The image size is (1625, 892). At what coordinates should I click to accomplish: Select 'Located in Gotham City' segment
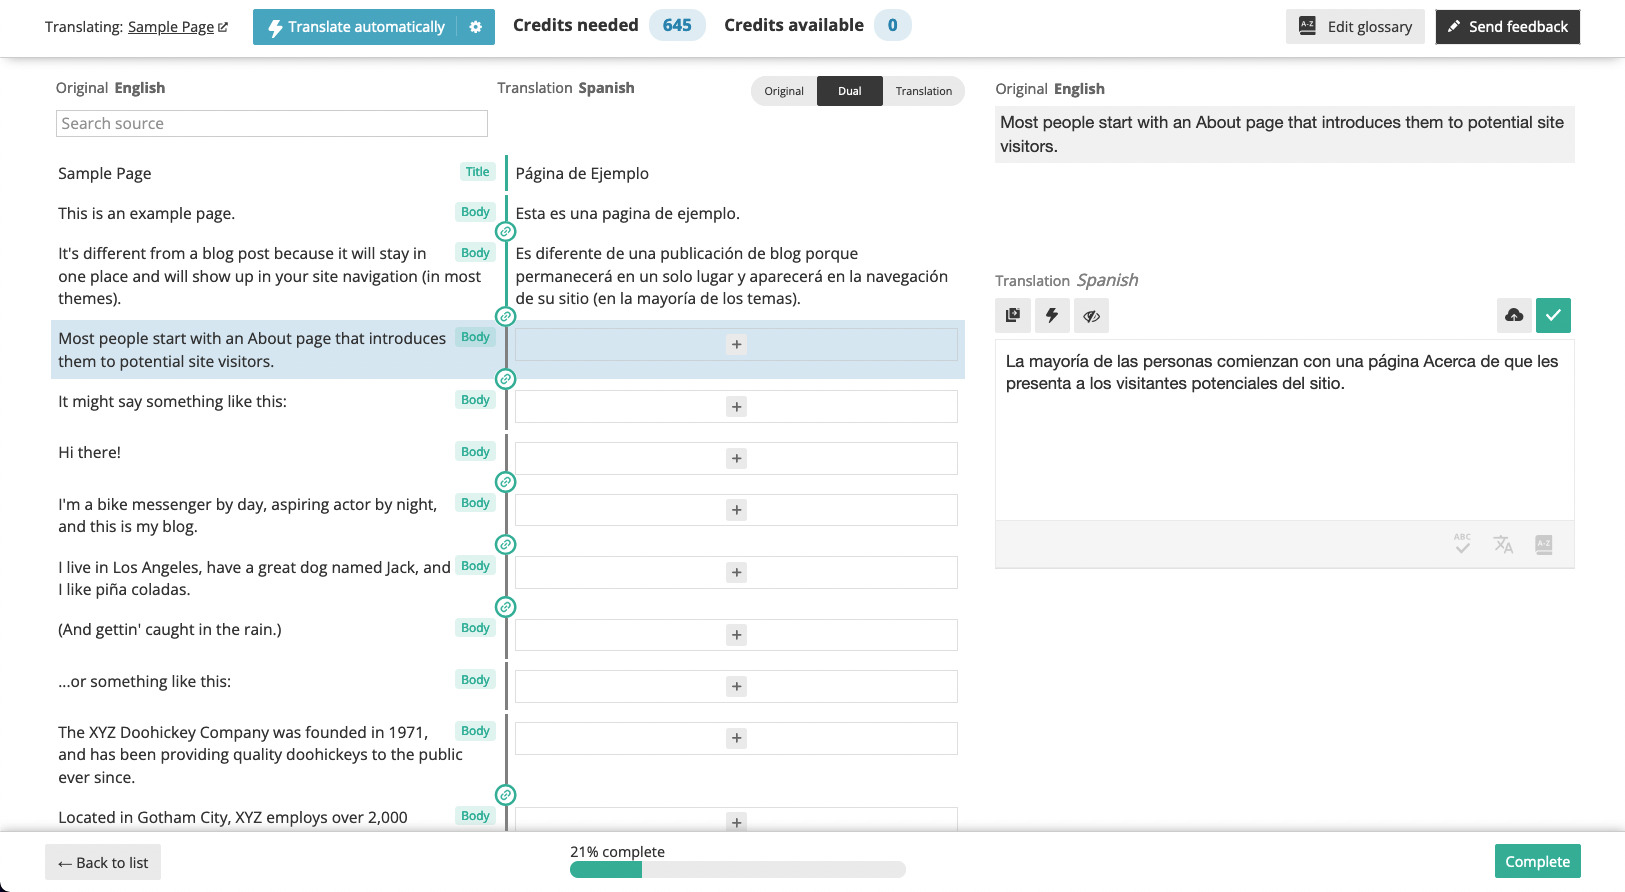coord(233,817)
